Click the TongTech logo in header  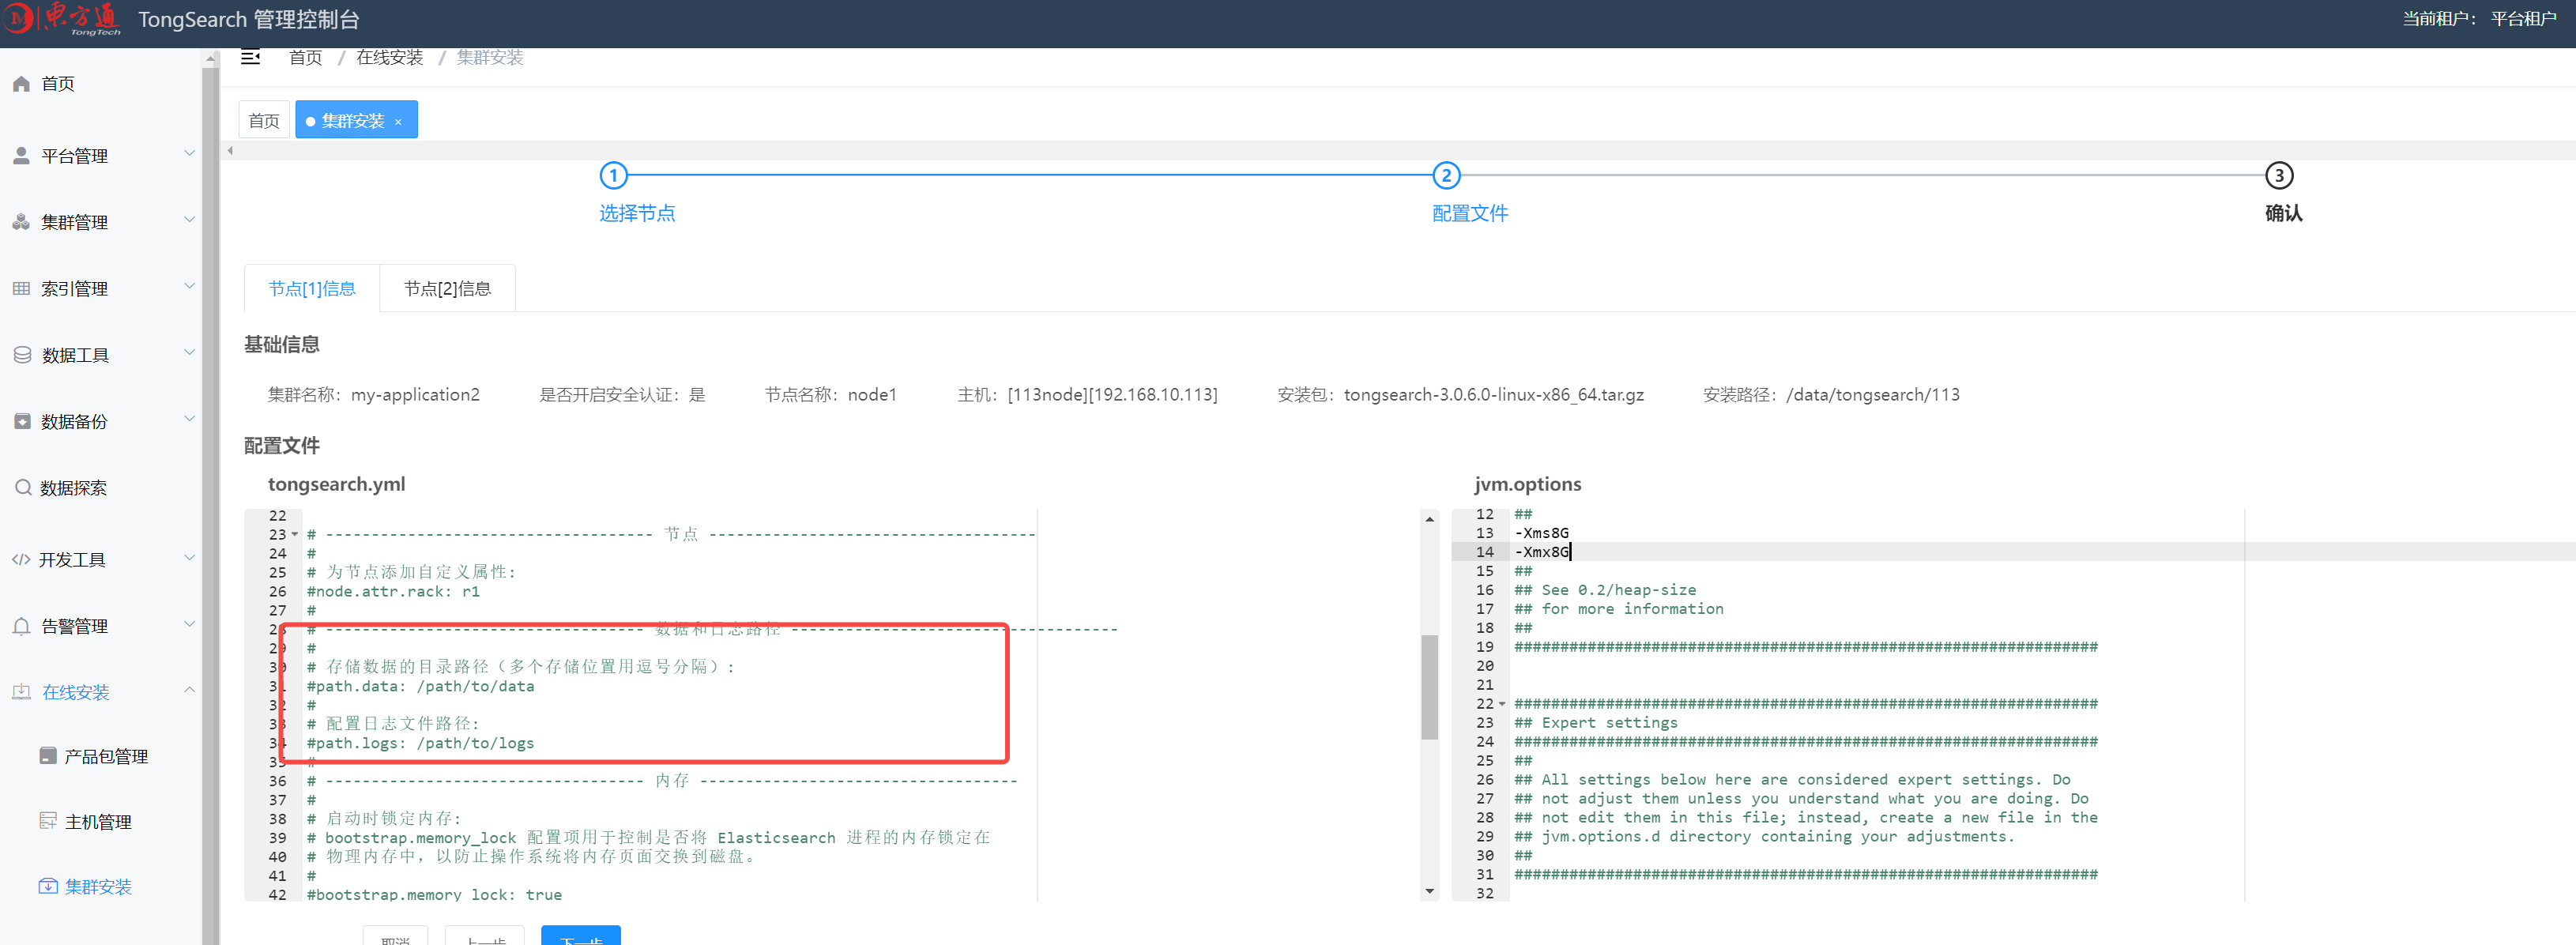[x=62, y=19]
